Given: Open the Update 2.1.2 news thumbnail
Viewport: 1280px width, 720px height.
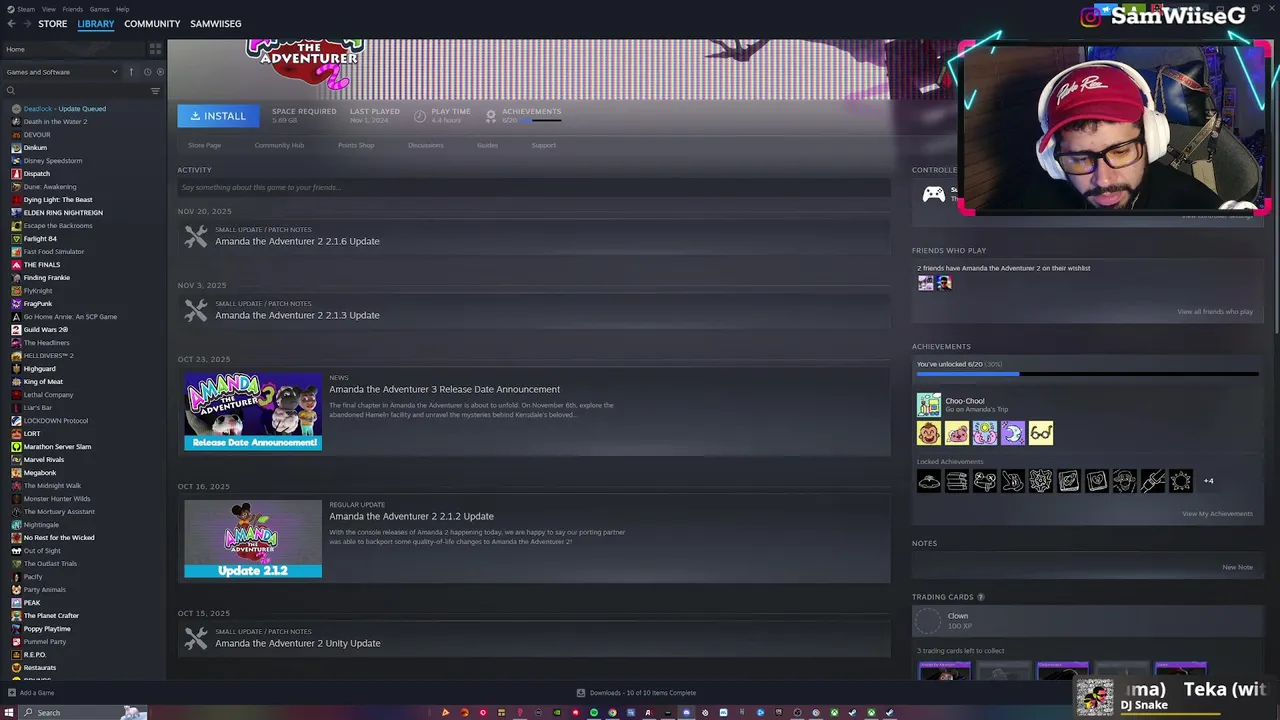Looking at the screenshot, I should 253,539.
